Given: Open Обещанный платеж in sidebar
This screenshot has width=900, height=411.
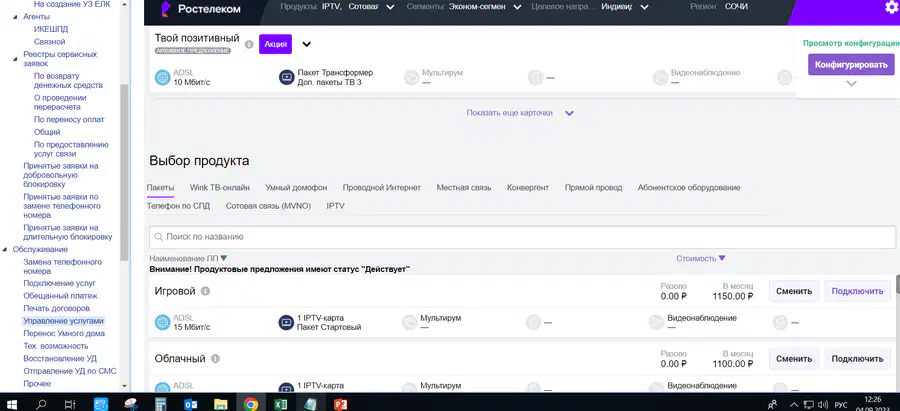Looking at the screenshot, I should coord(60,296).
